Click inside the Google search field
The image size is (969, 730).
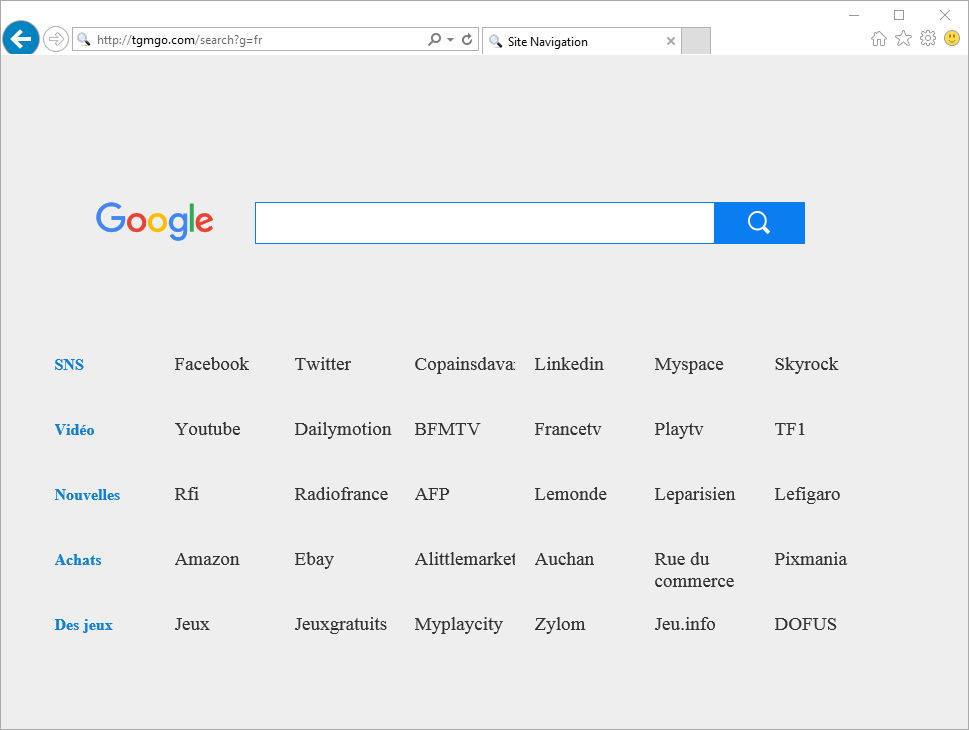(x=484, y=222)
